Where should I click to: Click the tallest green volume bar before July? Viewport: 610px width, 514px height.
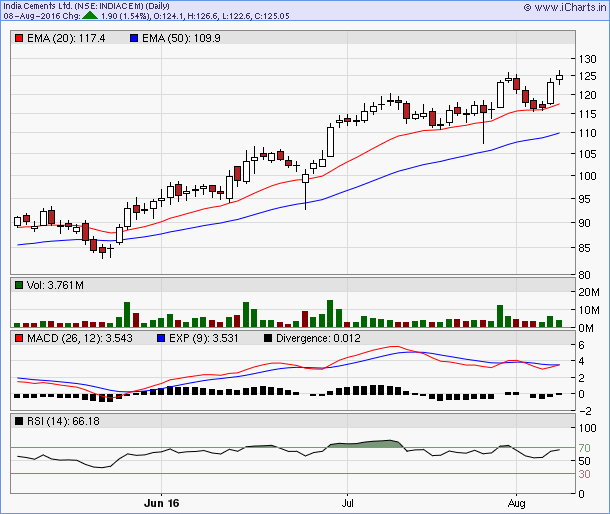pos(330,313)
